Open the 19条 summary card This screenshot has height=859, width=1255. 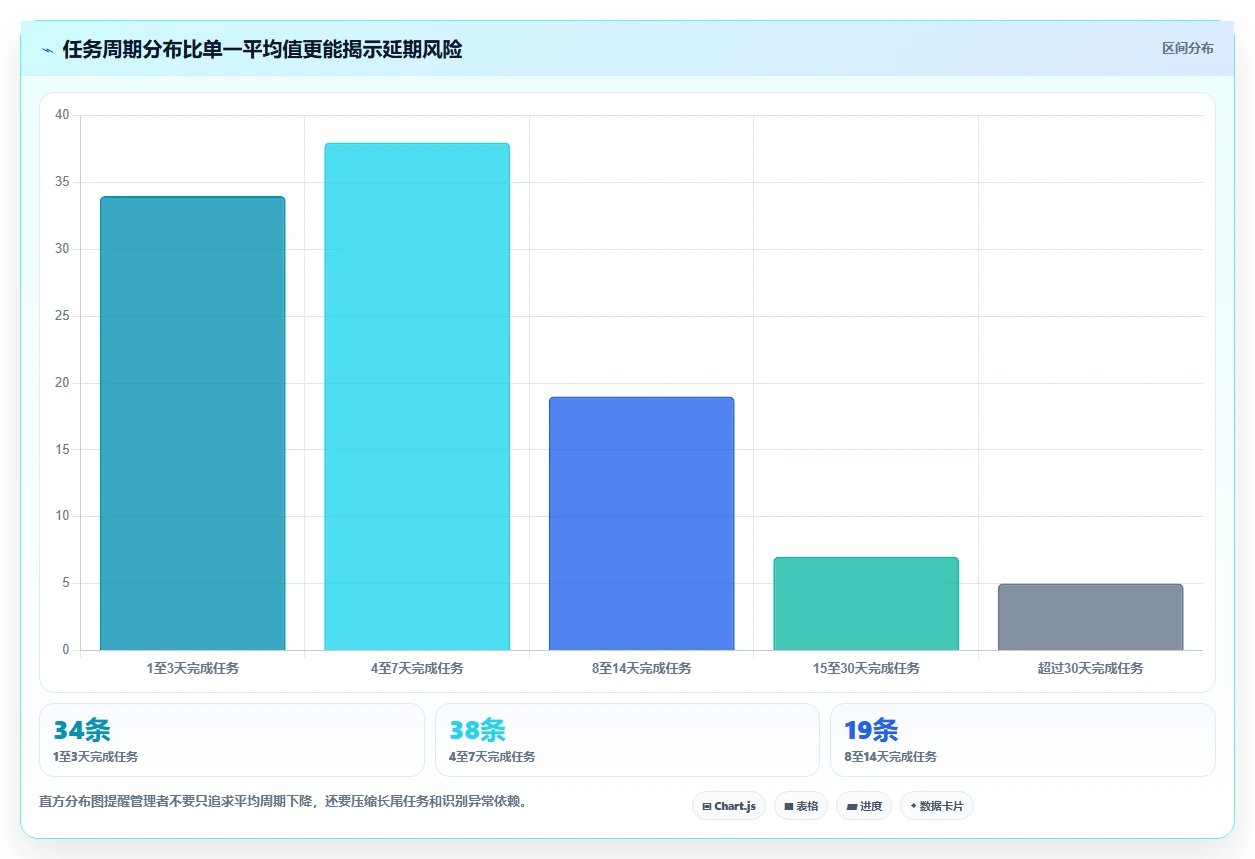click(x=1023, y=740)
